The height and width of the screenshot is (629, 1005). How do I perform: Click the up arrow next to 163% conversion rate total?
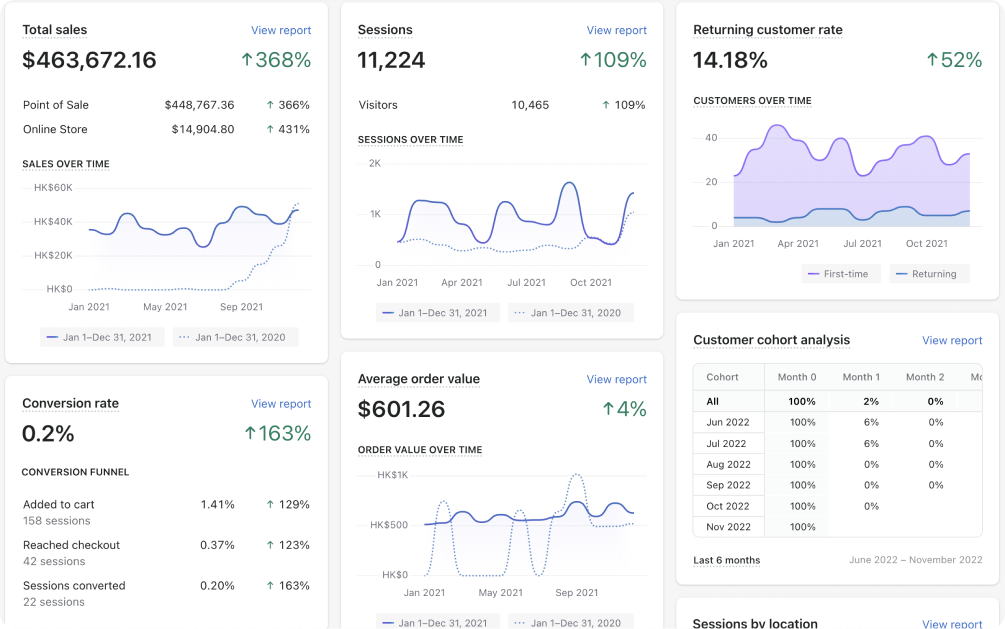pos(250,434)
